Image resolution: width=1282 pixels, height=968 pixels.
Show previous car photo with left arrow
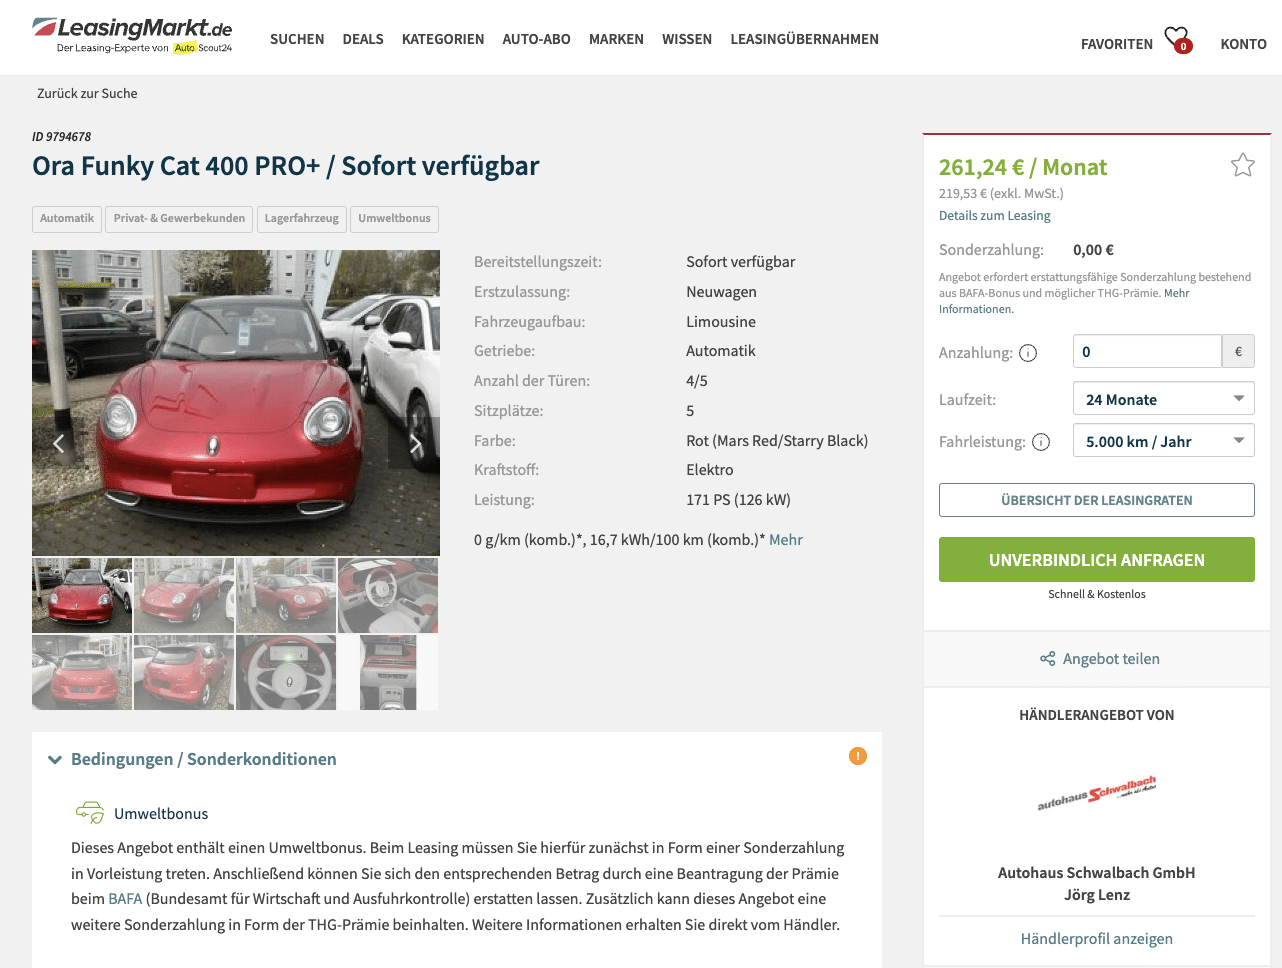[x=59, y=444]
